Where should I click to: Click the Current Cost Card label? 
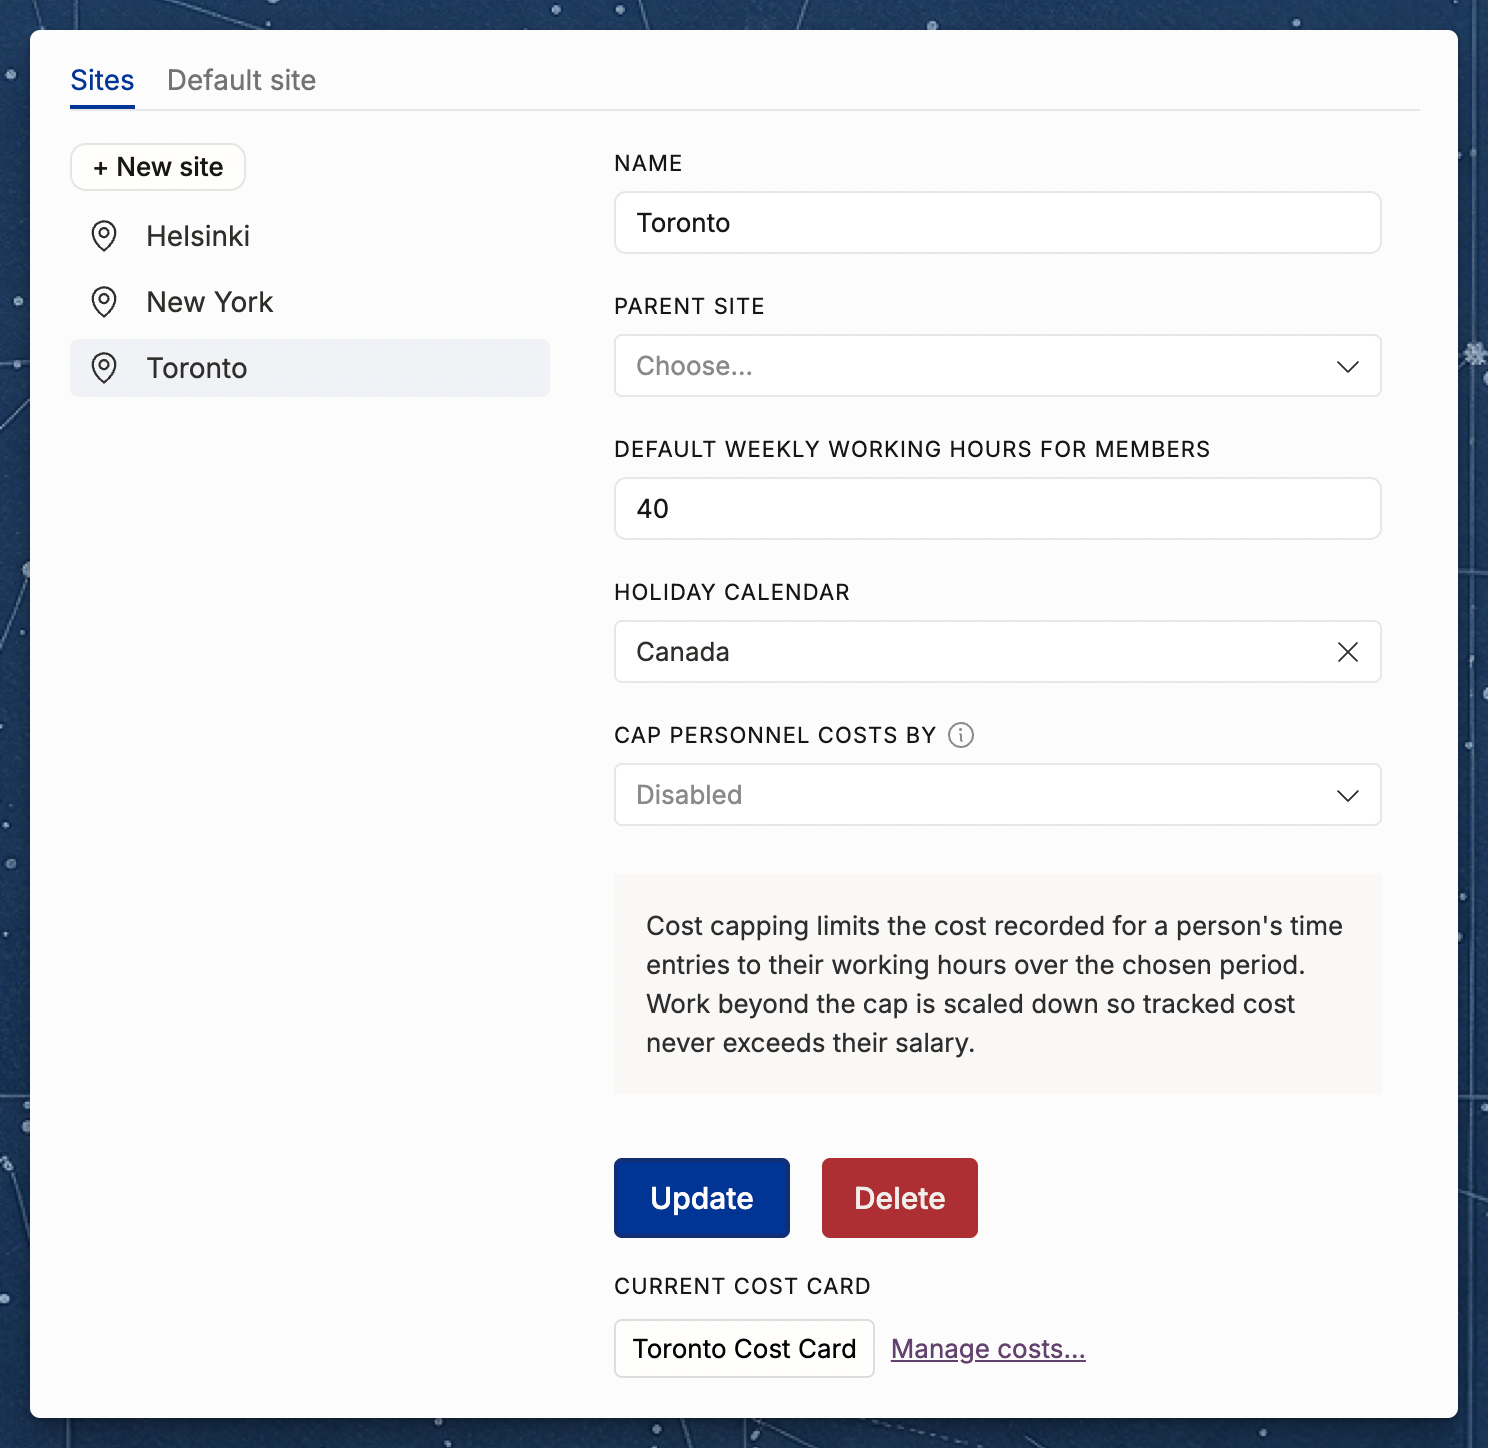click(x=742, y=1286)
